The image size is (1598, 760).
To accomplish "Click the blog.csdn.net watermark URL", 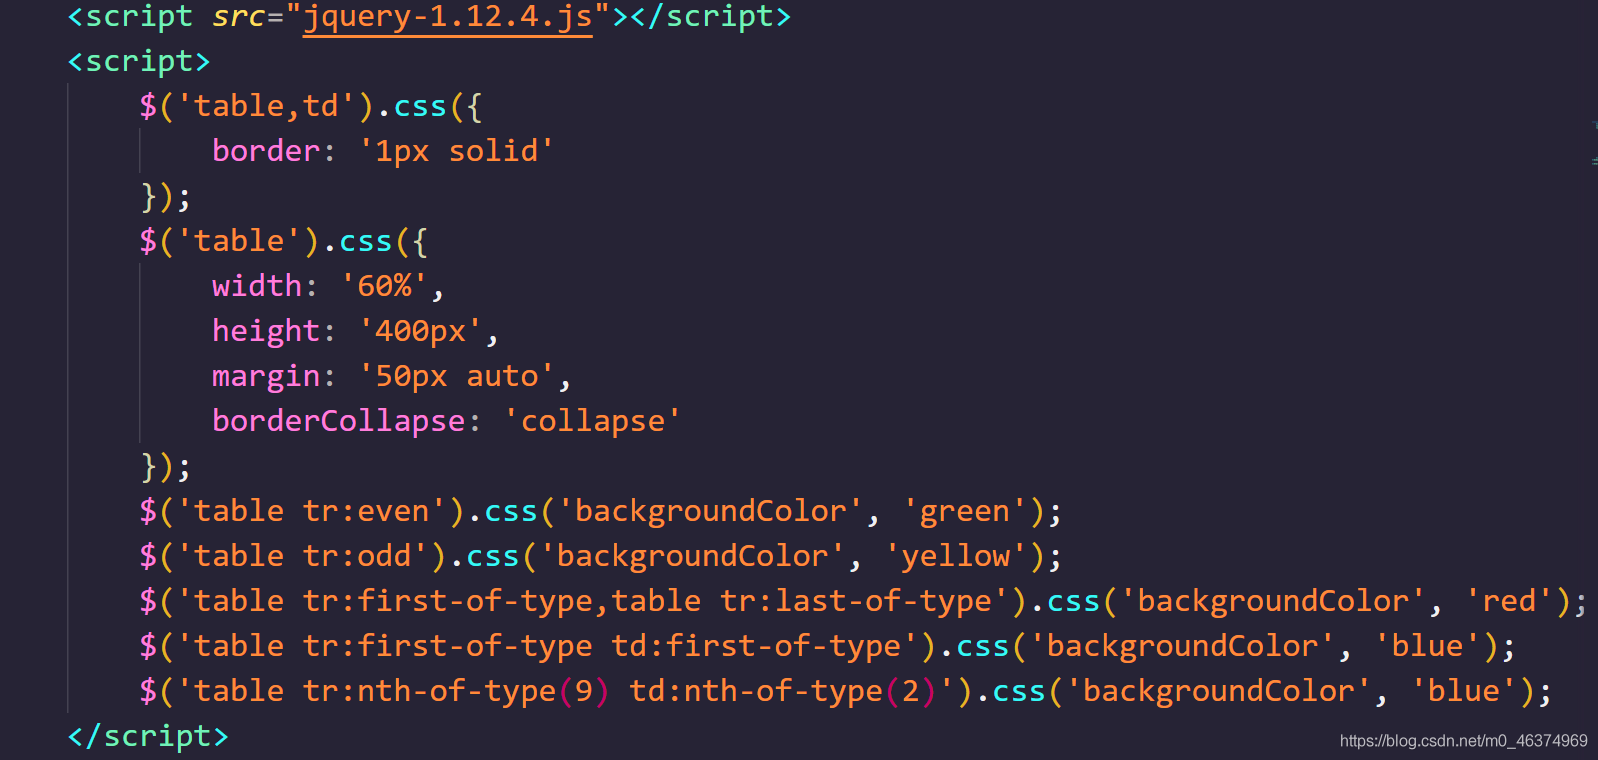I will point(1463,741).
